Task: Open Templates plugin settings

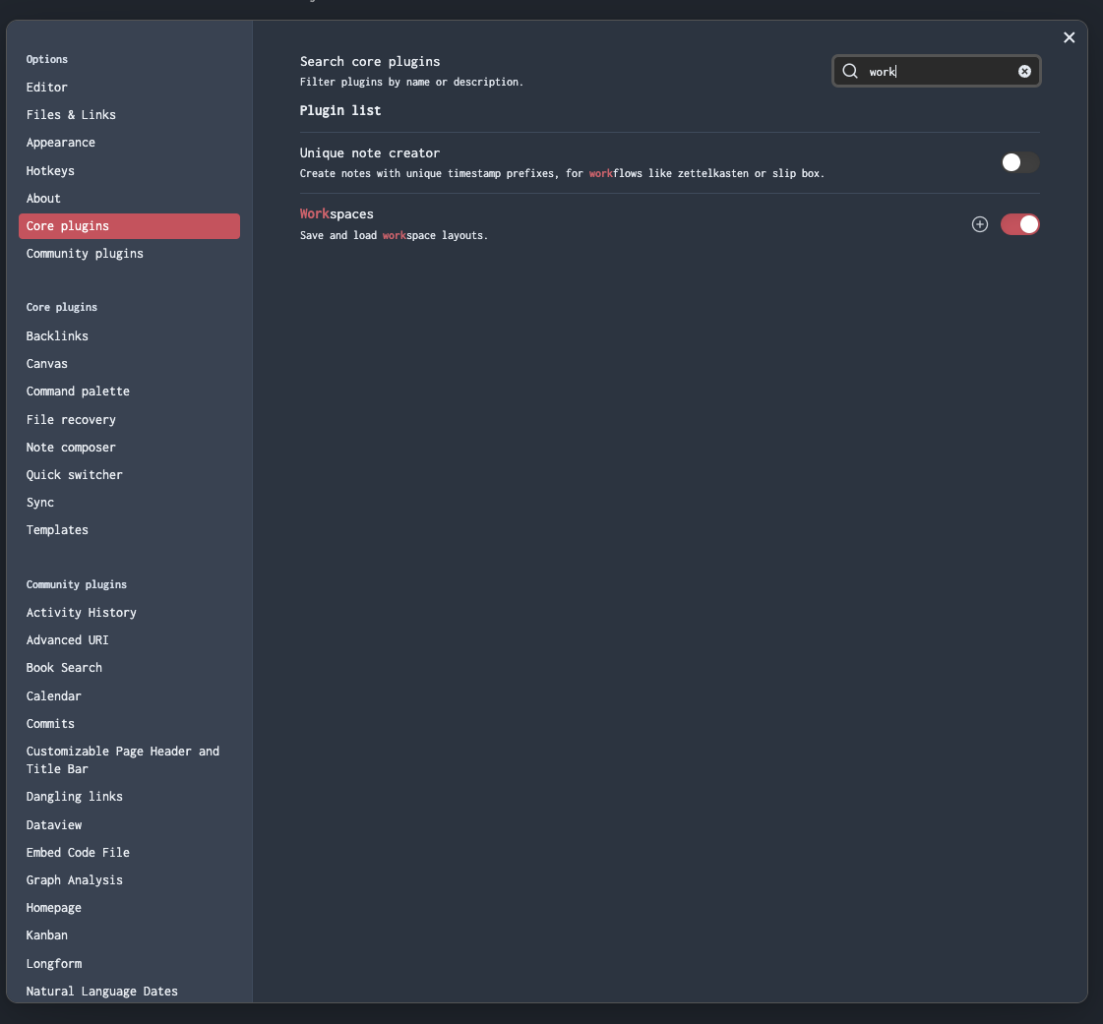Action: coord(57,530)
